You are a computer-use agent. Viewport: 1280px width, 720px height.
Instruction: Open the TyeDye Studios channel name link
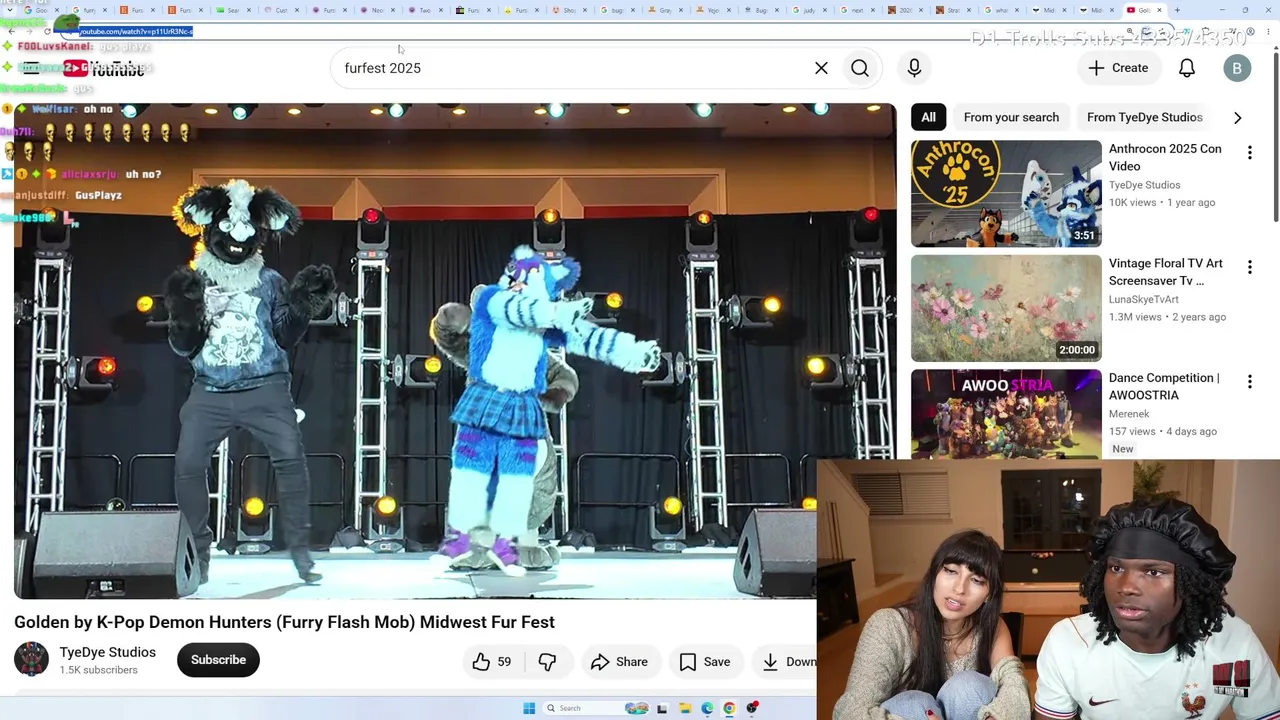pyautogui.click(x=108, y=652)
